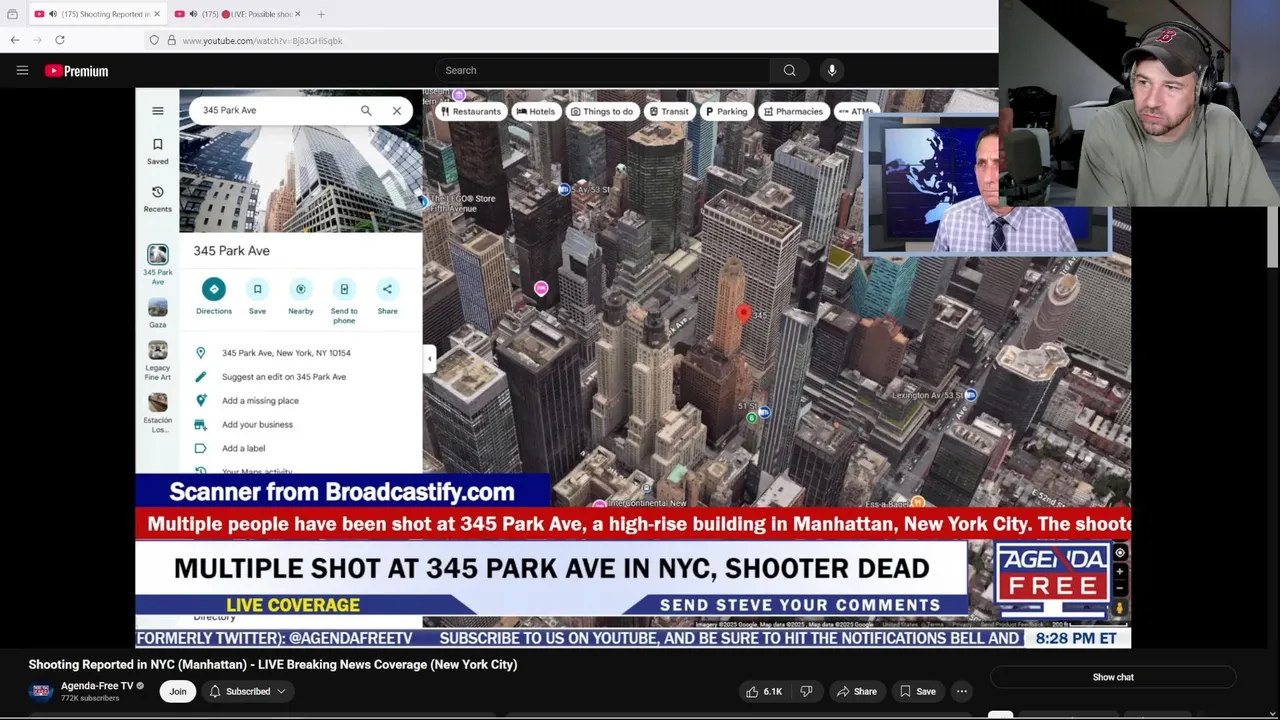Click Add a missing place
The image size is (1280, 720).
point(260,401)
